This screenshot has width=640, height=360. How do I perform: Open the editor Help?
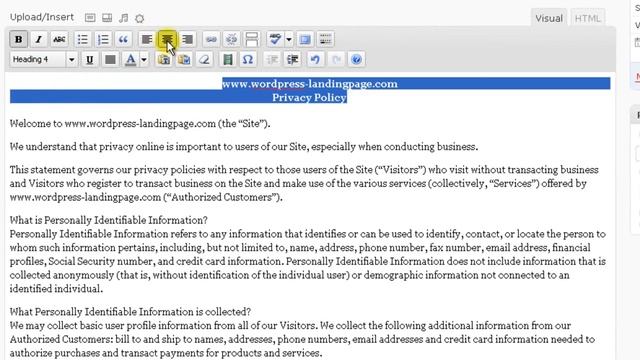356,60
